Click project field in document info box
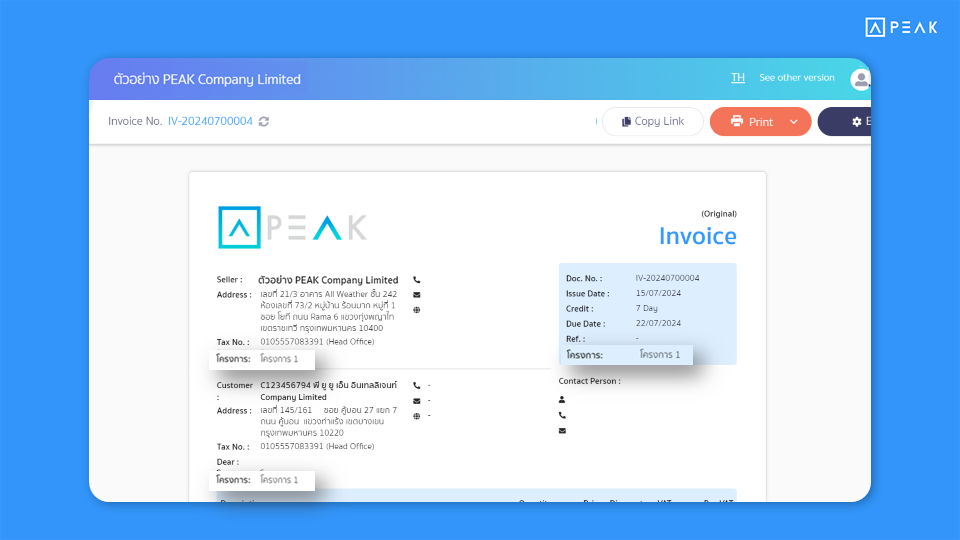Viewport: 960px width, 540px height. 626,354
